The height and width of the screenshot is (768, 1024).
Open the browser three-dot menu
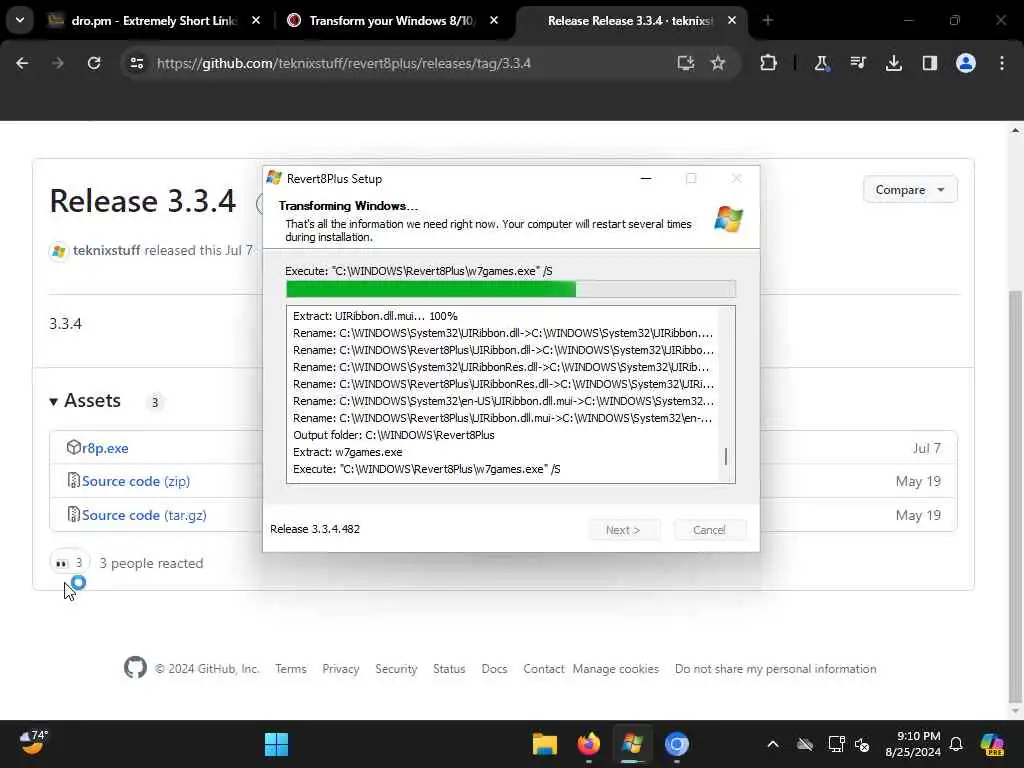pos(1002,63)
